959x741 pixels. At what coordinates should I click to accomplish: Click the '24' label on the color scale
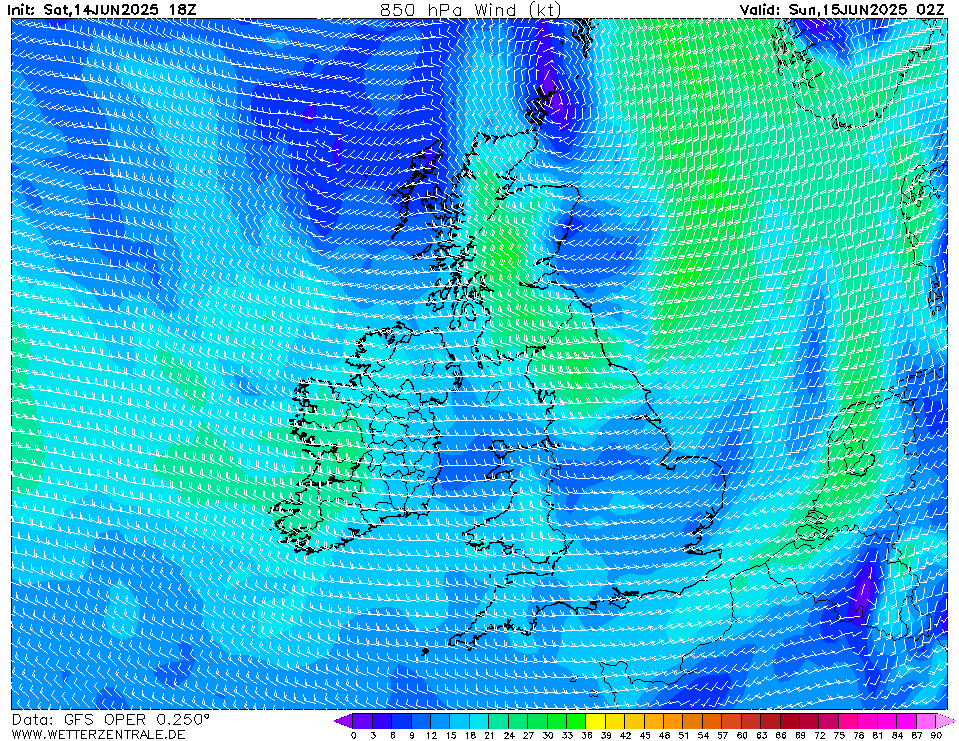coord(509,735)
